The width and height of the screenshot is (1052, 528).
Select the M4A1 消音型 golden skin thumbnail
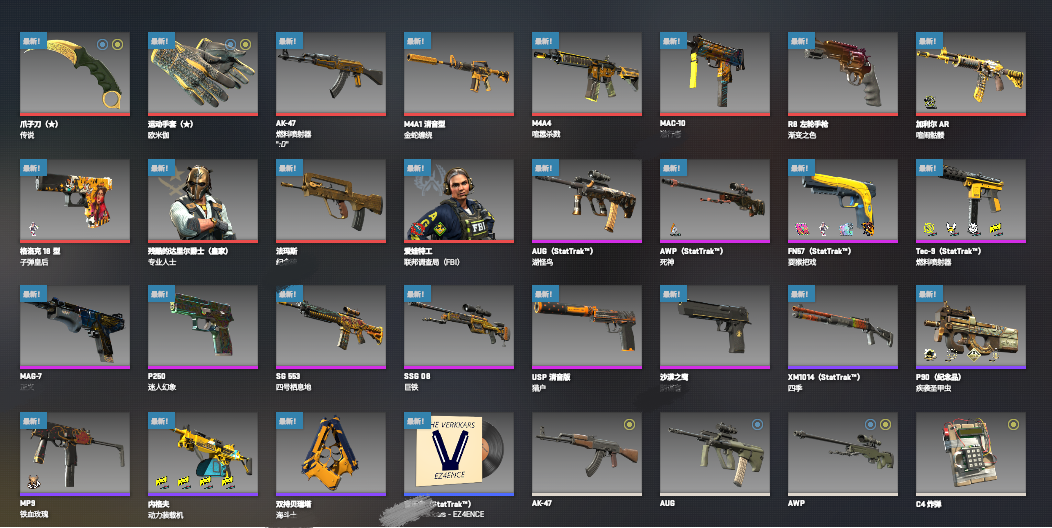[x=459, y=73]
